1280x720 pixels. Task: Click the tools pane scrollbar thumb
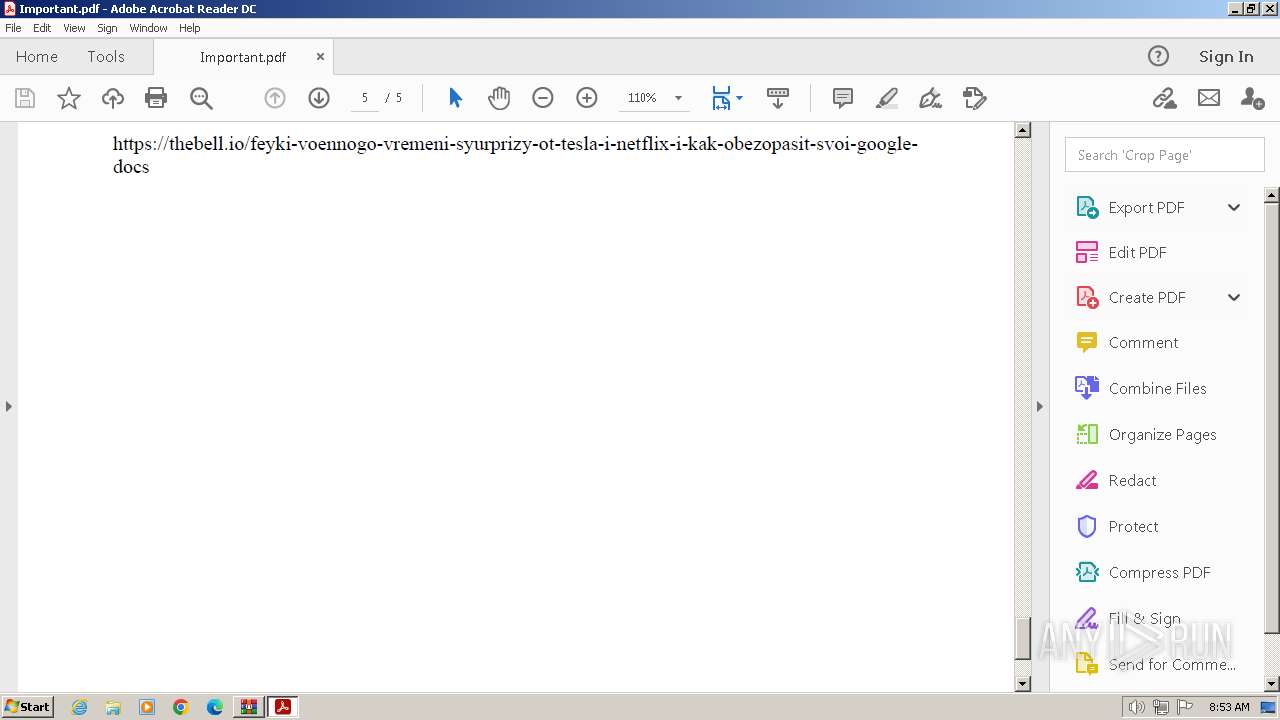[x=1272, y=418]
